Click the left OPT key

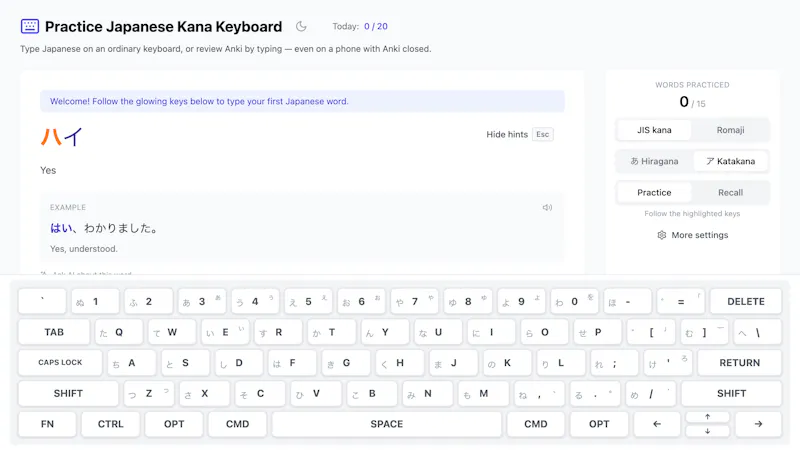174,423
